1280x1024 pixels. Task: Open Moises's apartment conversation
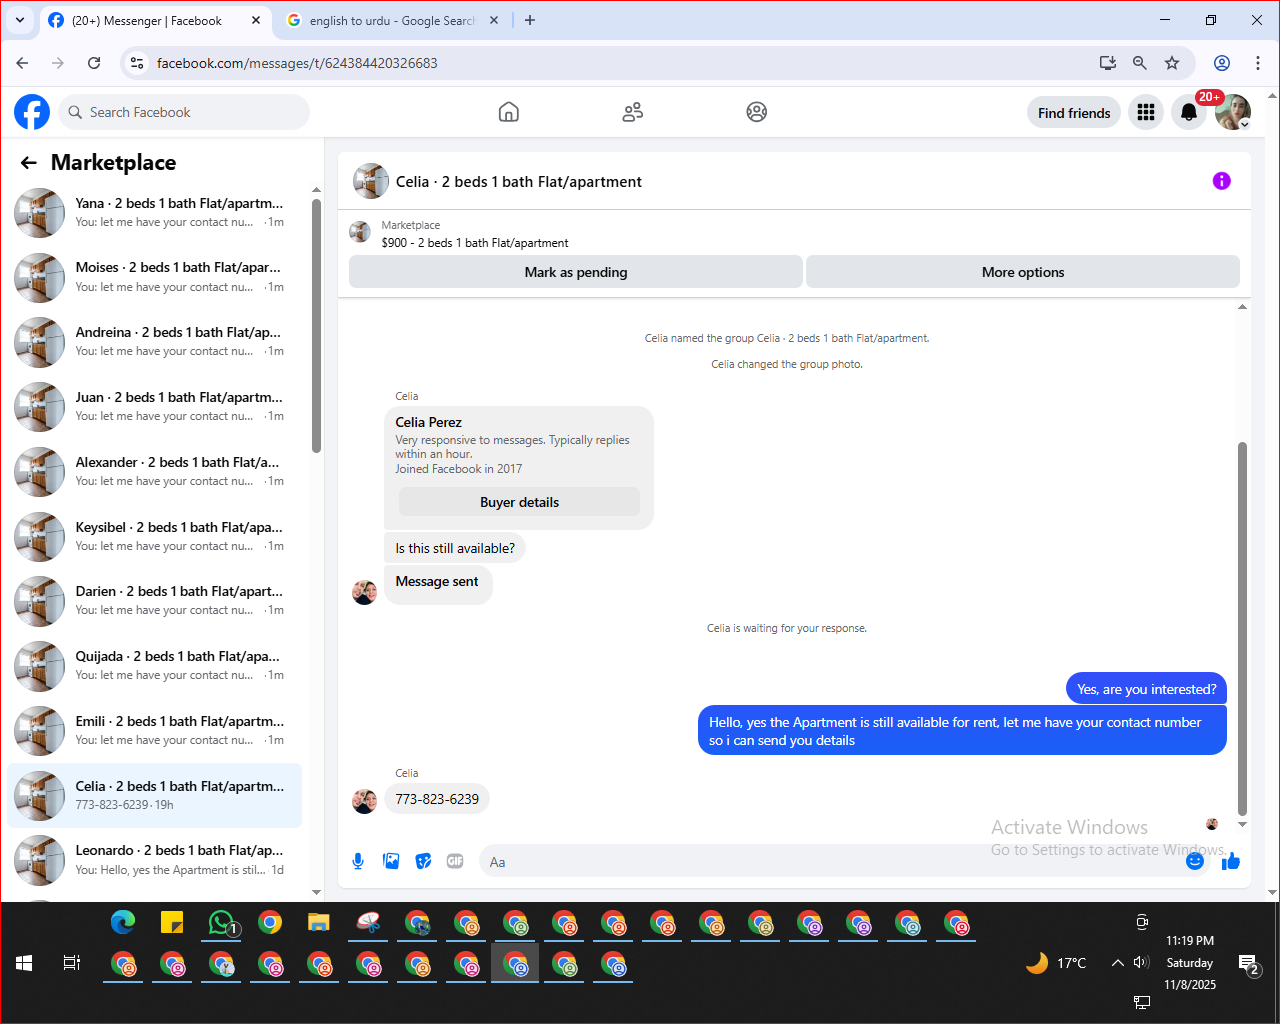155,278
